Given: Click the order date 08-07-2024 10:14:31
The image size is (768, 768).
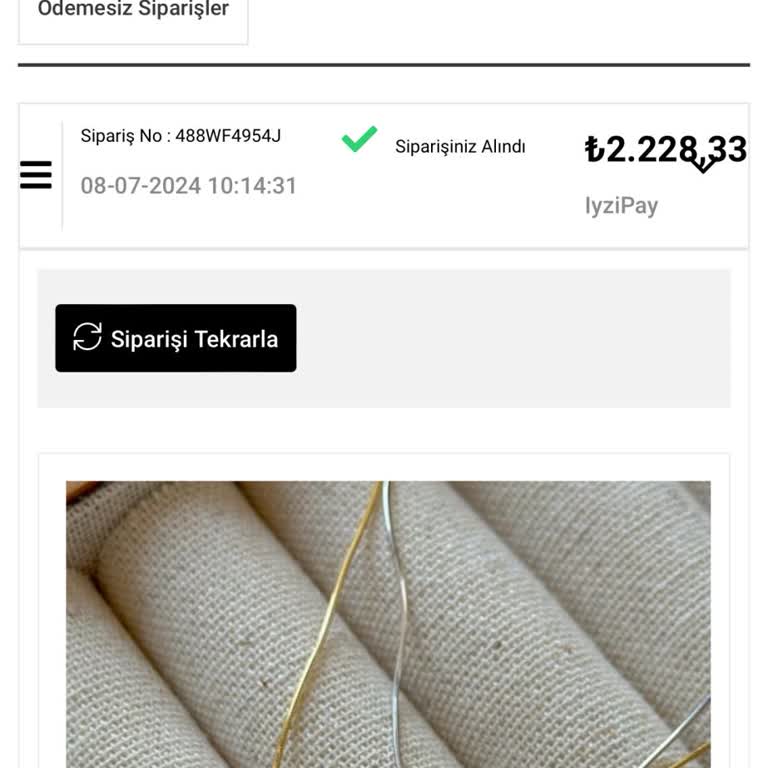Looking at the screenshot, I should [x=188, y=186].
